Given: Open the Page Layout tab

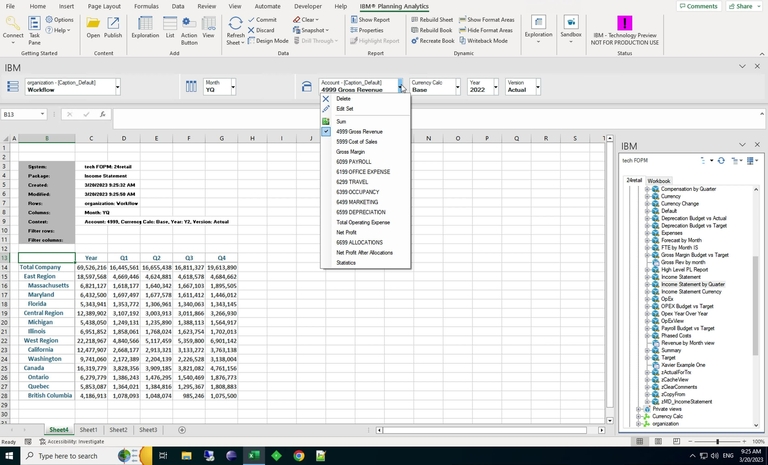Looking at the screenshot, I should [104, 6].
